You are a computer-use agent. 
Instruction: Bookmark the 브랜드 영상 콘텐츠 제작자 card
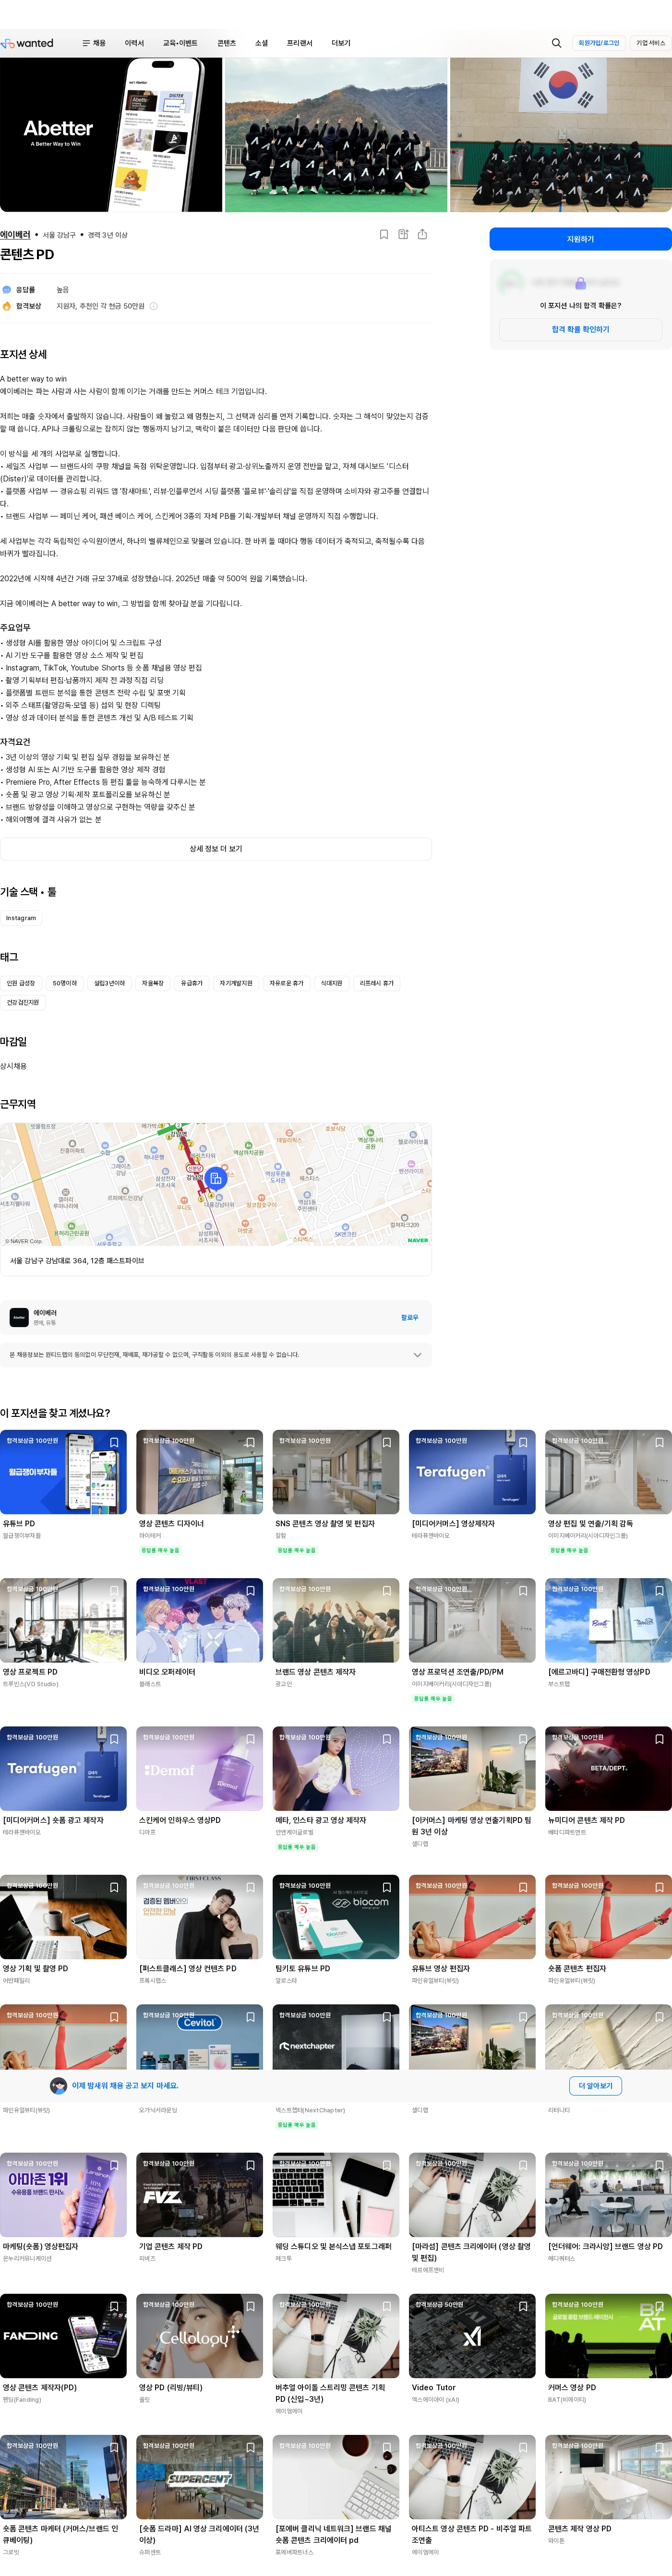point(387,1590)
